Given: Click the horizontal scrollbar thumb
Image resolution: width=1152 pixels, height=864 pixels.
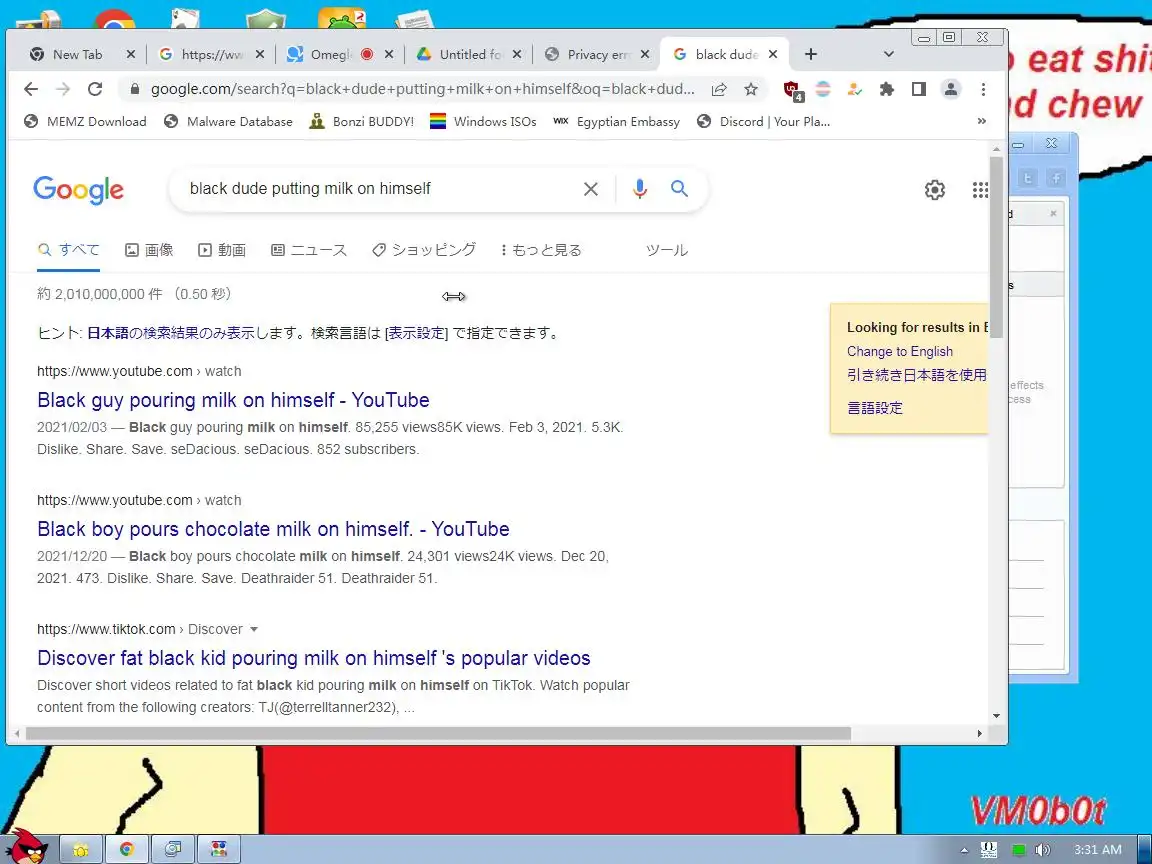Looking at the screenshot, I should coord(438,733).
